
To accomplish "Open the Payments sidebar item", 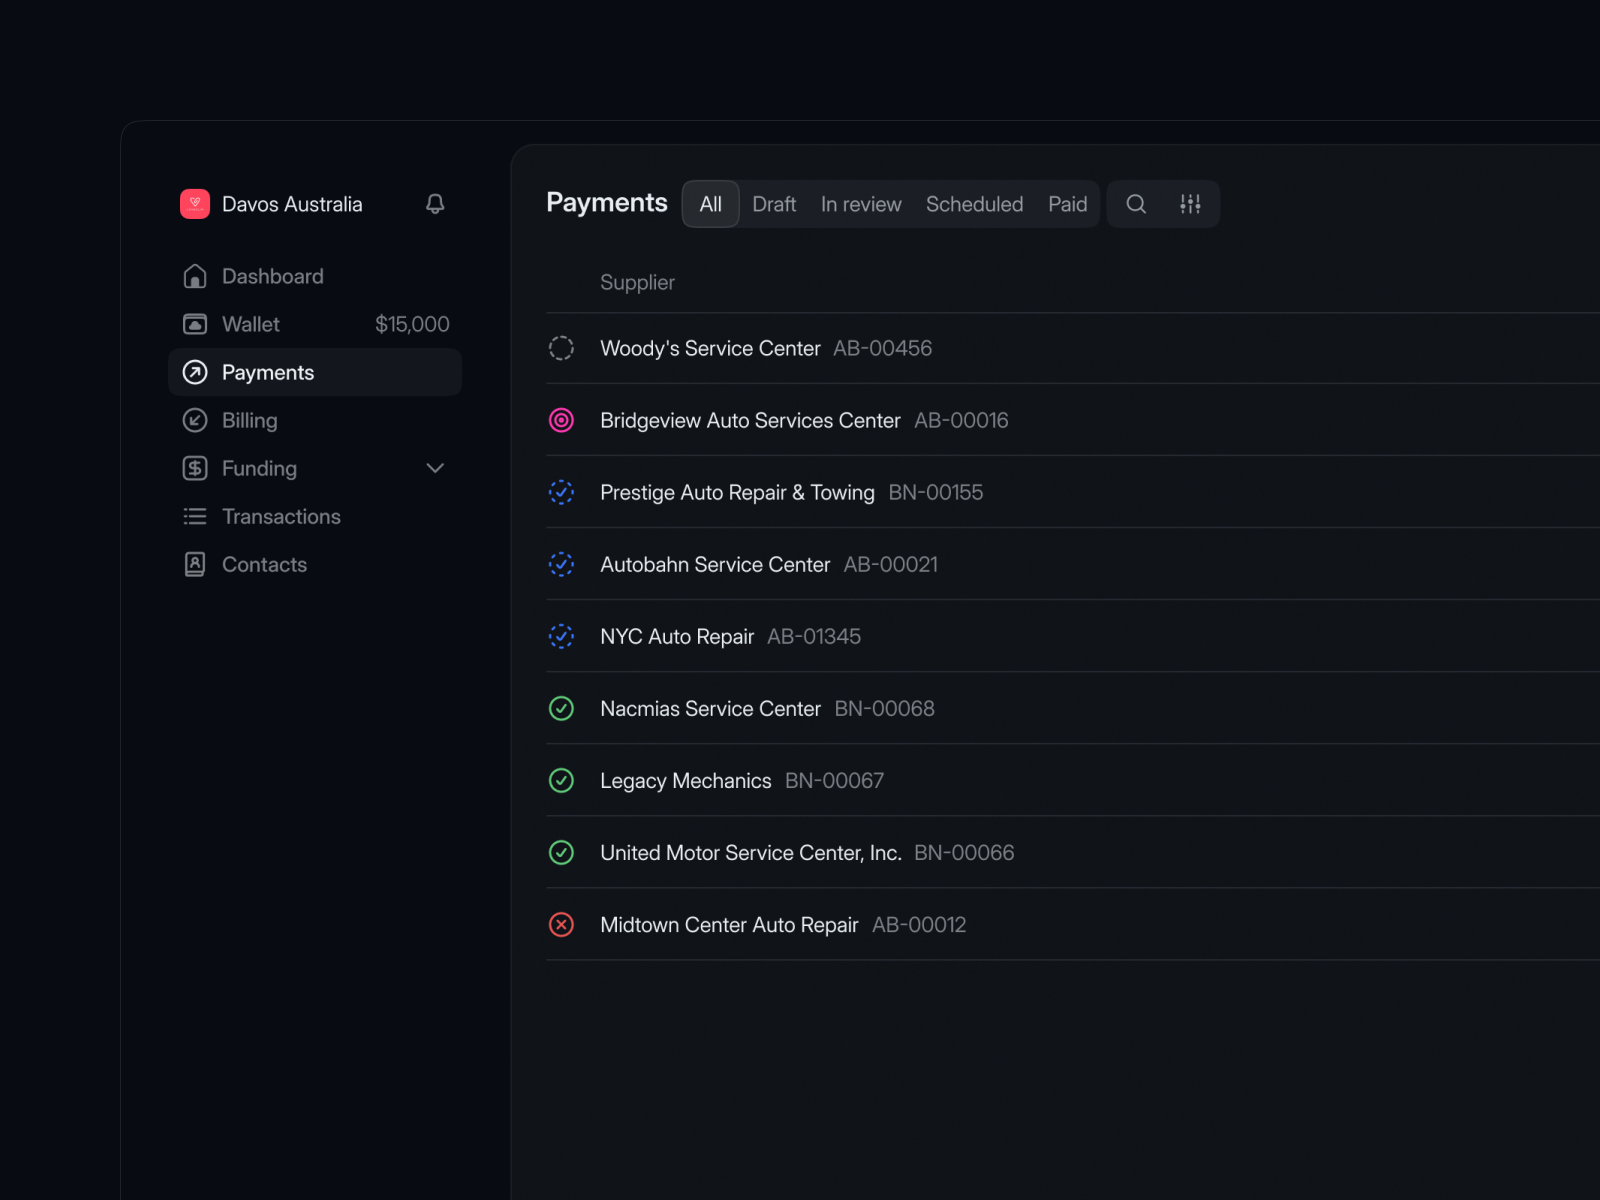I will [x=268, y=372].
